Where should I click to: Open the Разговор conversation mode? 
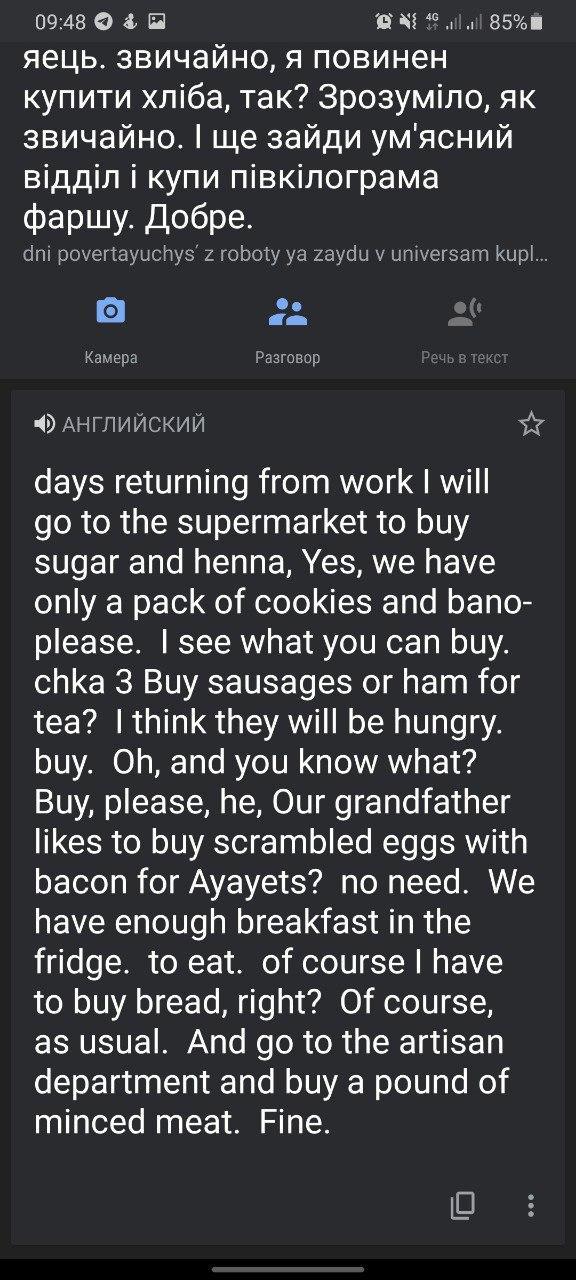[288, 330]
